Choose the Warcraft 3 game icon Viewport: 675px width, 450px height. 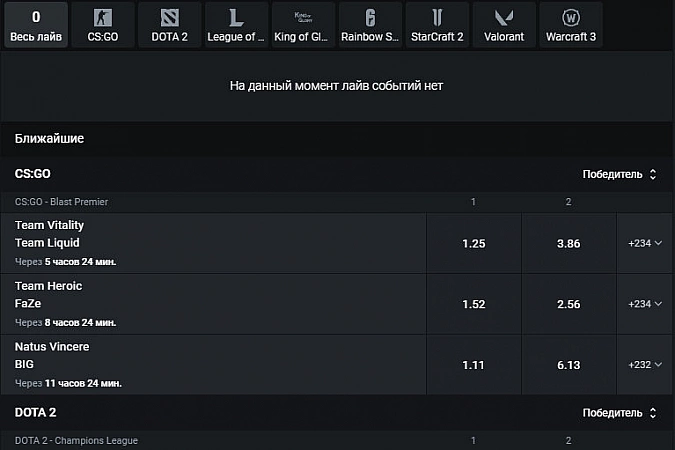point(571,19)
